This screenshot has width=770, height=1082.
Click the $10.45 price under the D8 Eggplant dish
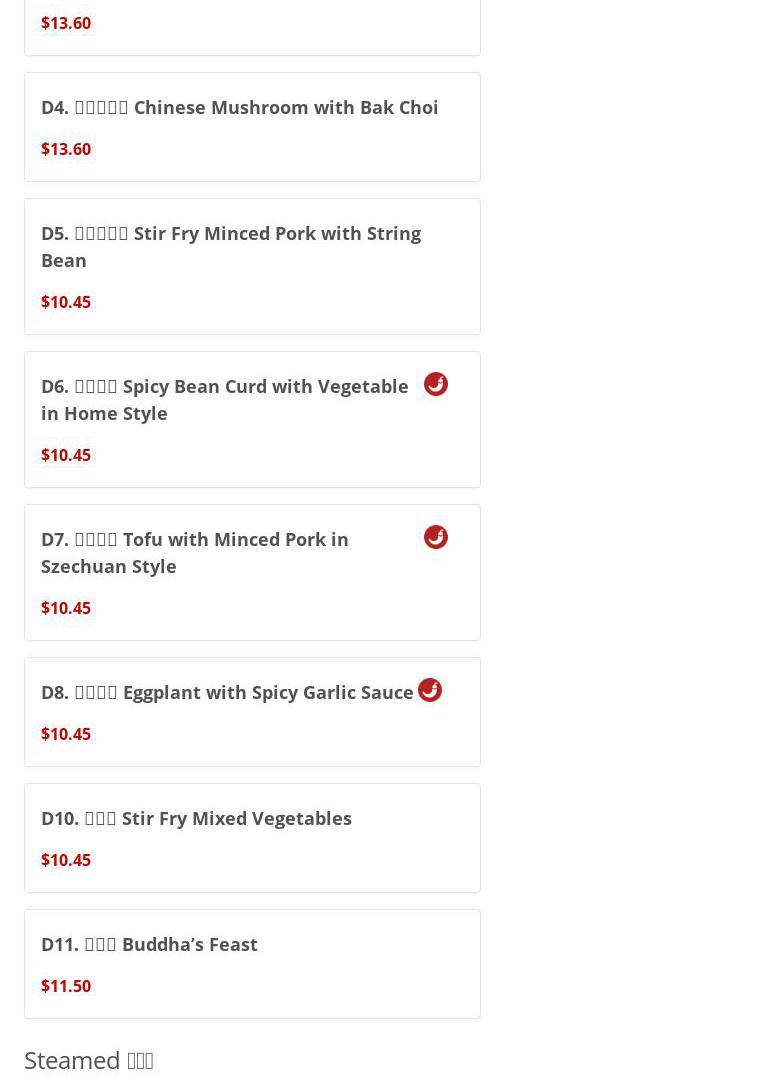coord(66,734)
